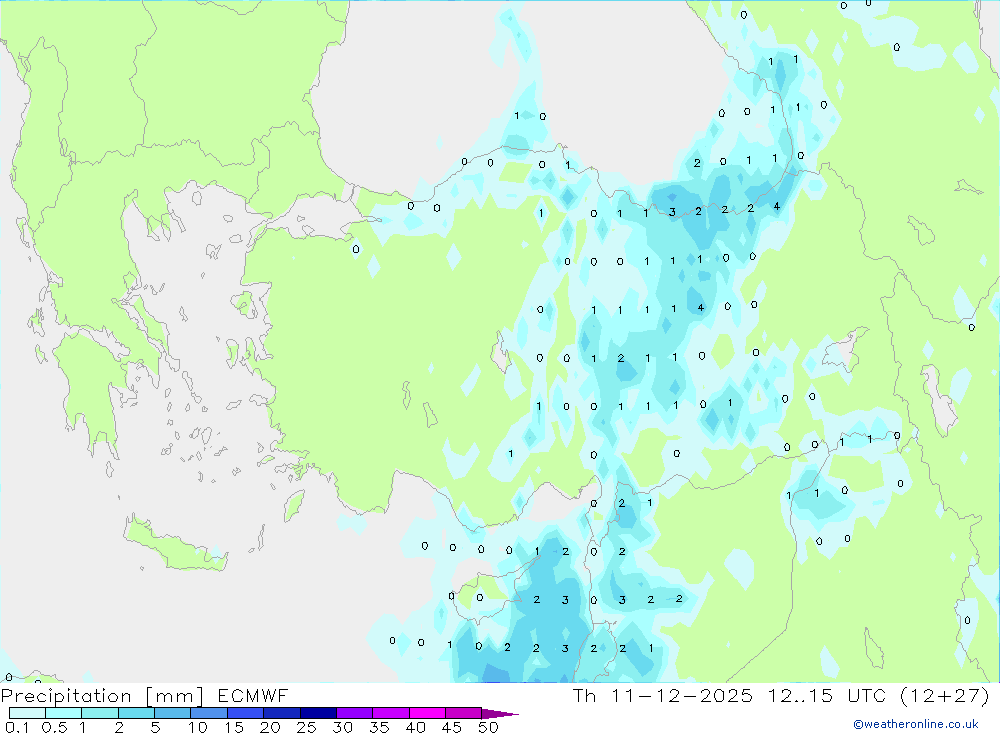Click the 'Precipitation [mm]' title text
The image size is (1000, 733).
pos(102,696)
